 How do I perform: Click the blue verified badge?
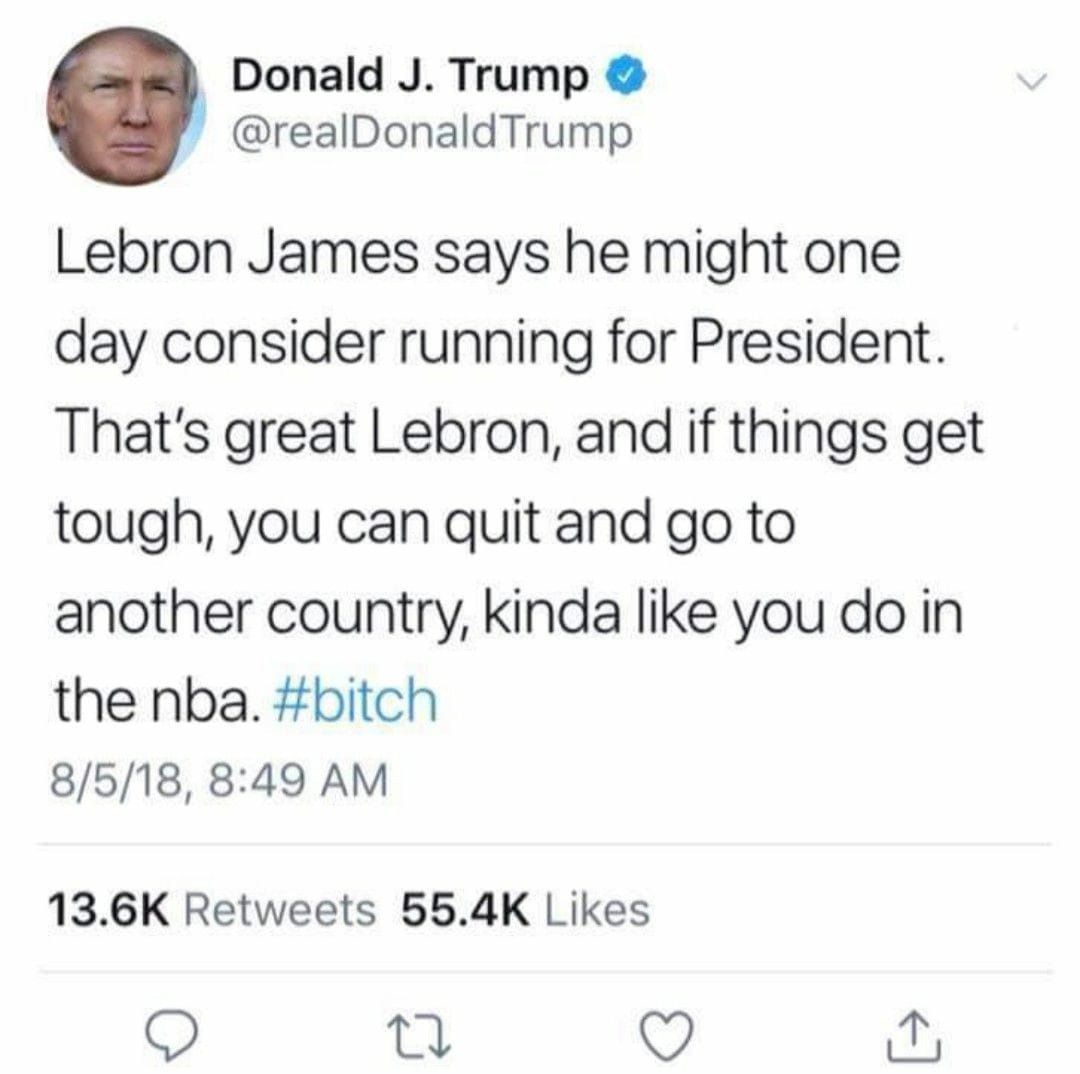626,76
